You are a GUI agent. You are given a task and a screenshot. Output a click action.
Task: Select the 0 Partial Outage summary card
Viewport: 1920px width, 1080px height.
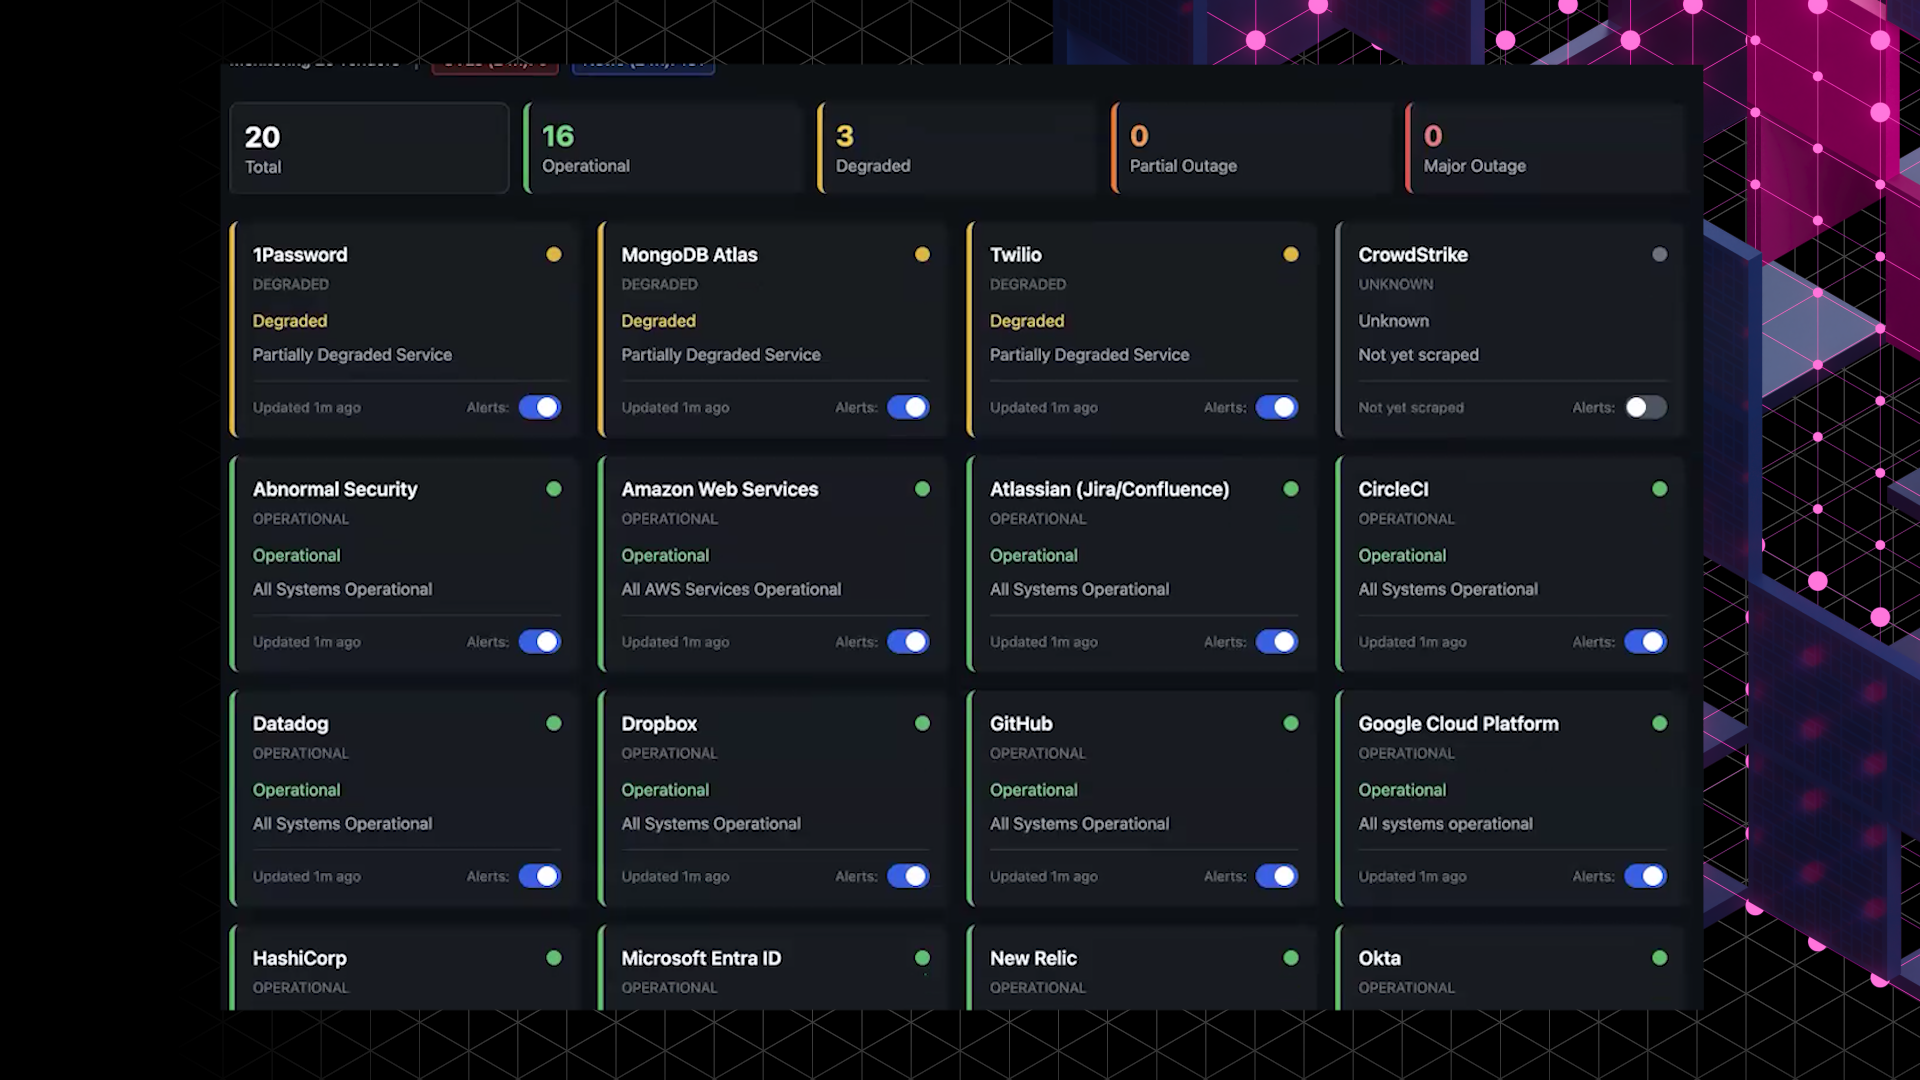(1252, 148)
